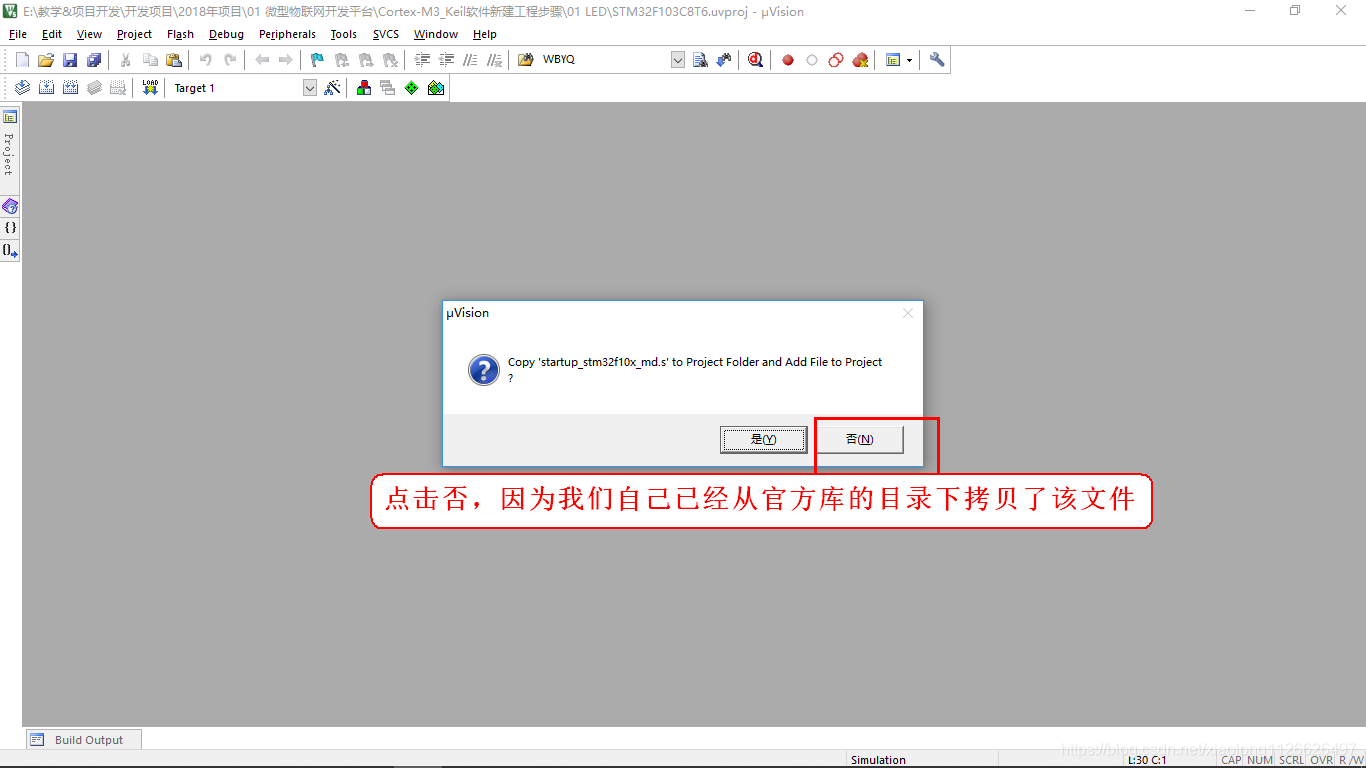Open the Peripherals menu

(x=288, y=34)
